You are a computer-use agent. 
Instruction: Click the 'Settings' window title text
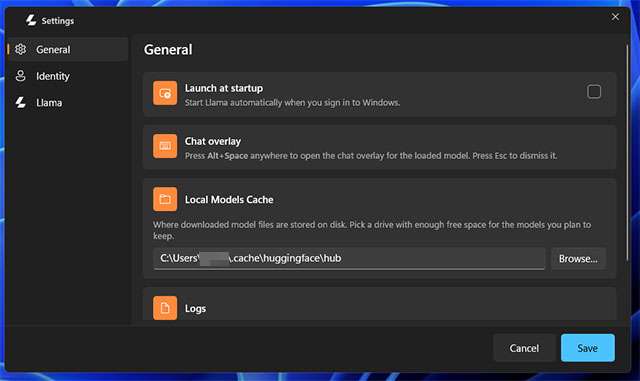pyautogui.click(x=58, y=21)
